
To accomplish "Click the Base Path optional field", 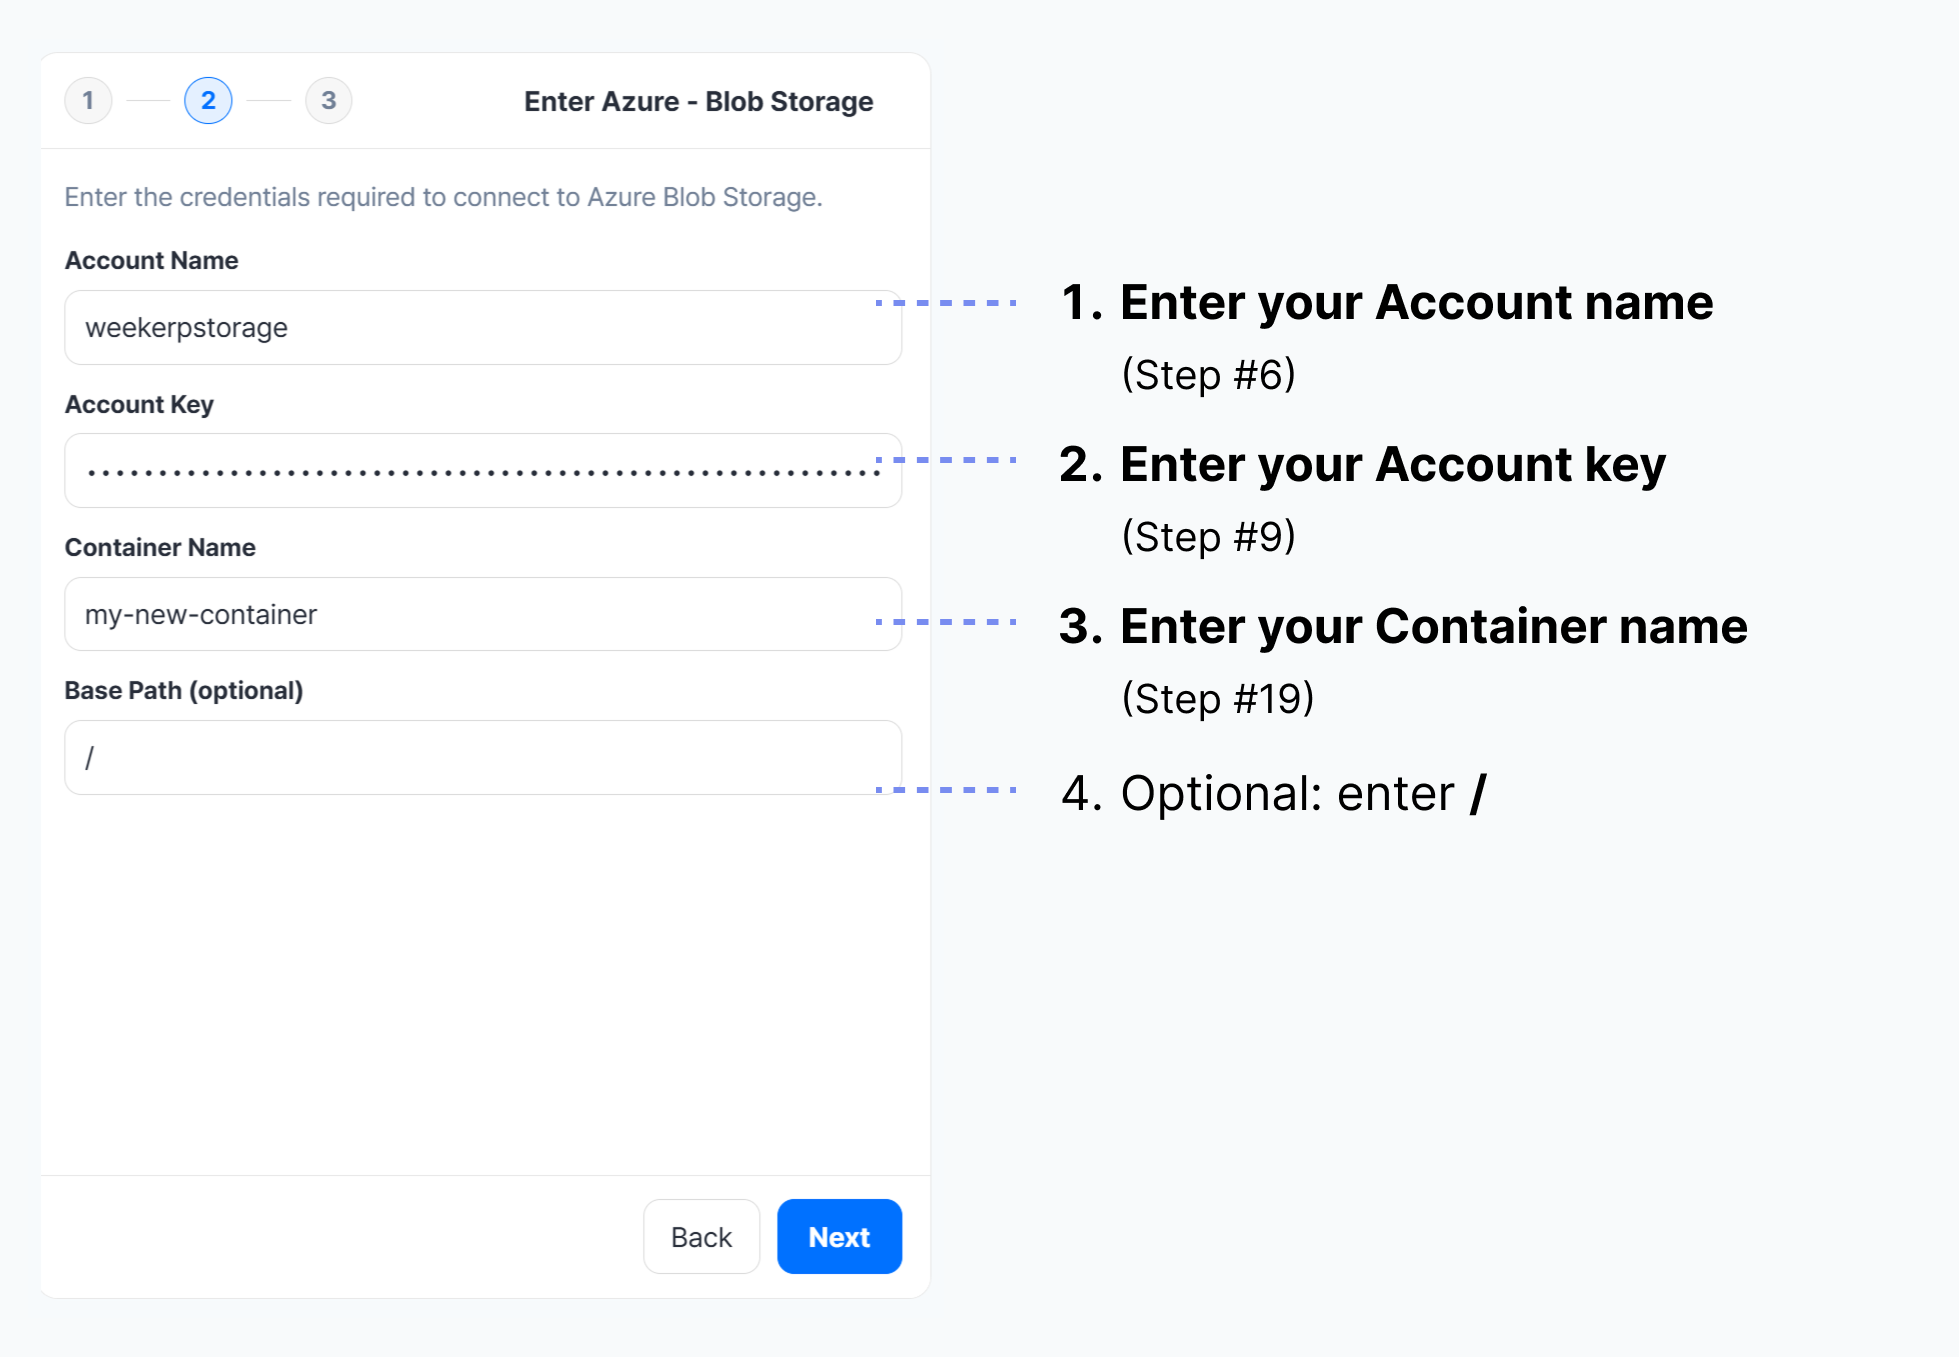I will (x=482, y=758).
